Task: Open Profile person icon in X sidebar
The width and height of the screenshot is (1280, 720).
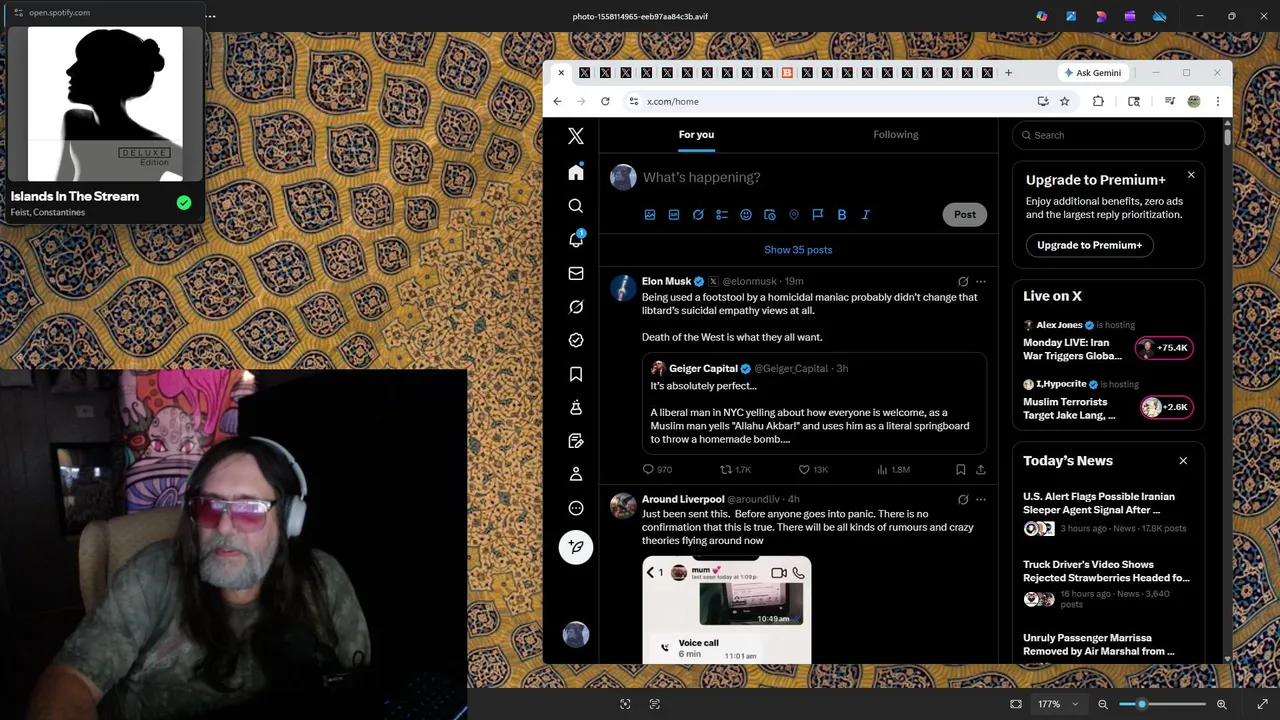Action: pos(576,474)
